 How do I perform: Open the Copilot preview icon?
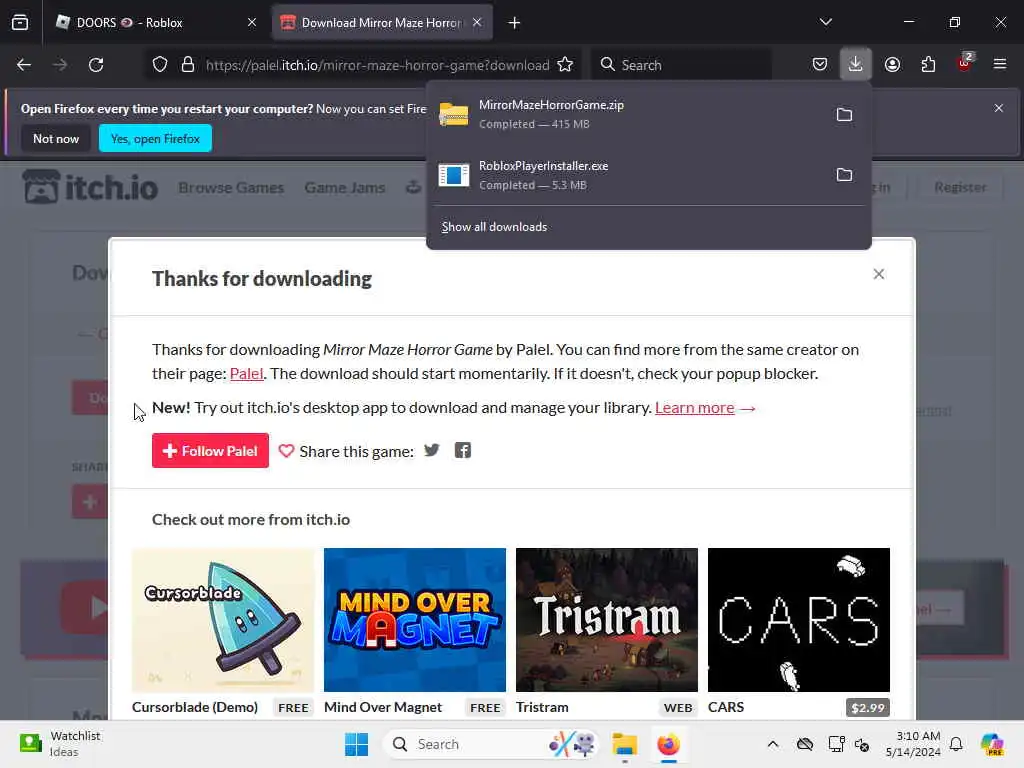(992, 744)
